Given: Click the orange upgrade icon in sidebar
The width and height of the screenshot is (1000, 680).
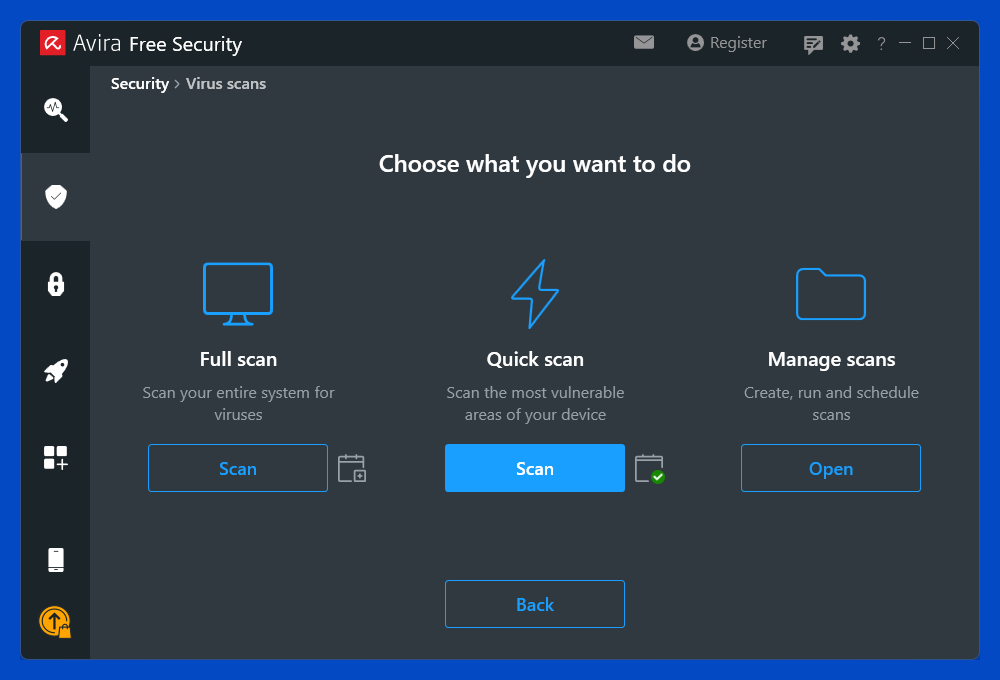Looking at the screenshot, I should coord(55,622).
